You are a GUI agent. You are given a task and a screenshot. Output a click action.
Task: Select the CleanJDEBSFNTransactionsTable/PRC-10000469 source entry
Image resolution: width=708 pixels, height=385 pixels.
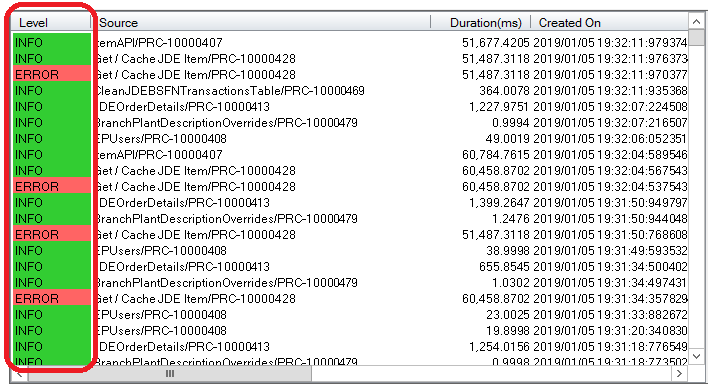(230, 91)
